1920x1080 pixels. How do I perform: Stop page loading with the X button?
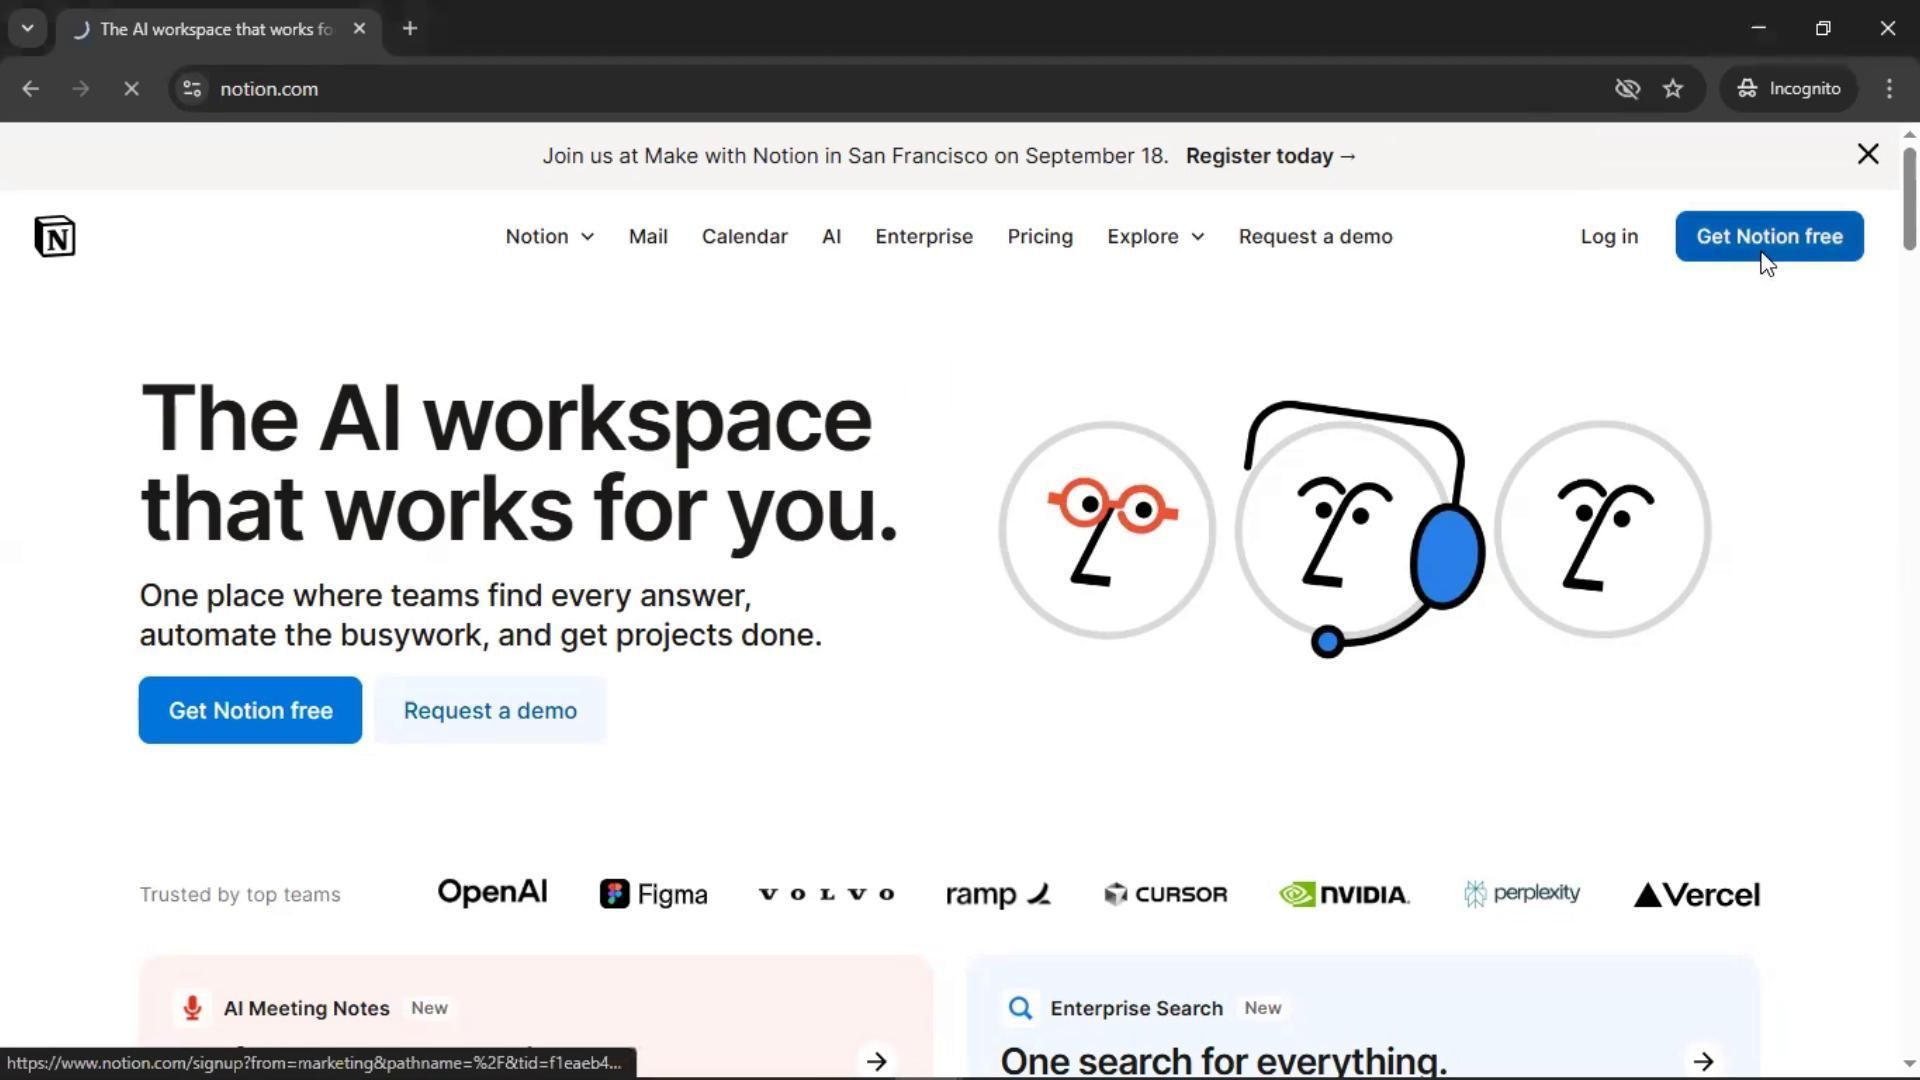[x=131, y=89]
